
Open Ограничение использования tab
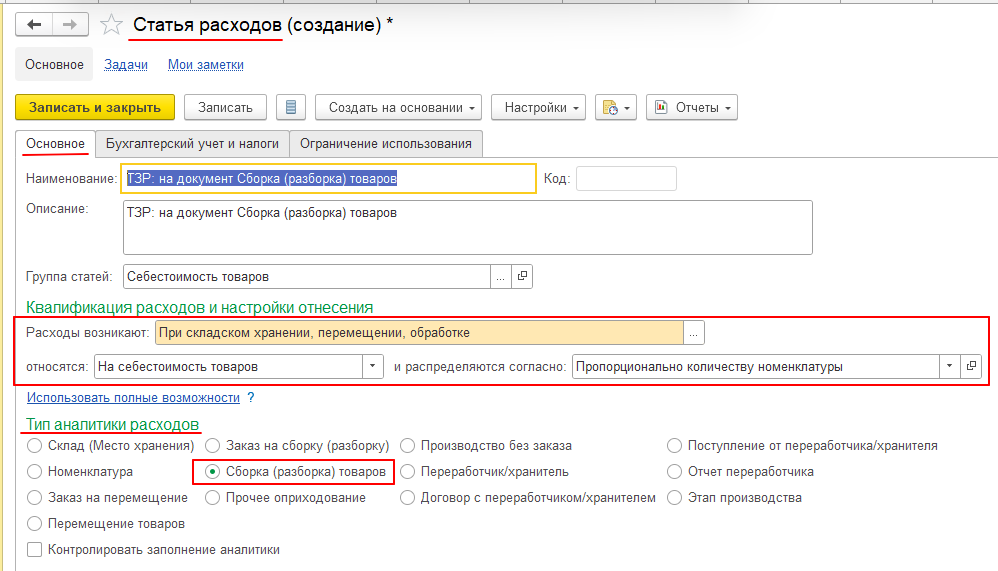point(385,143)
